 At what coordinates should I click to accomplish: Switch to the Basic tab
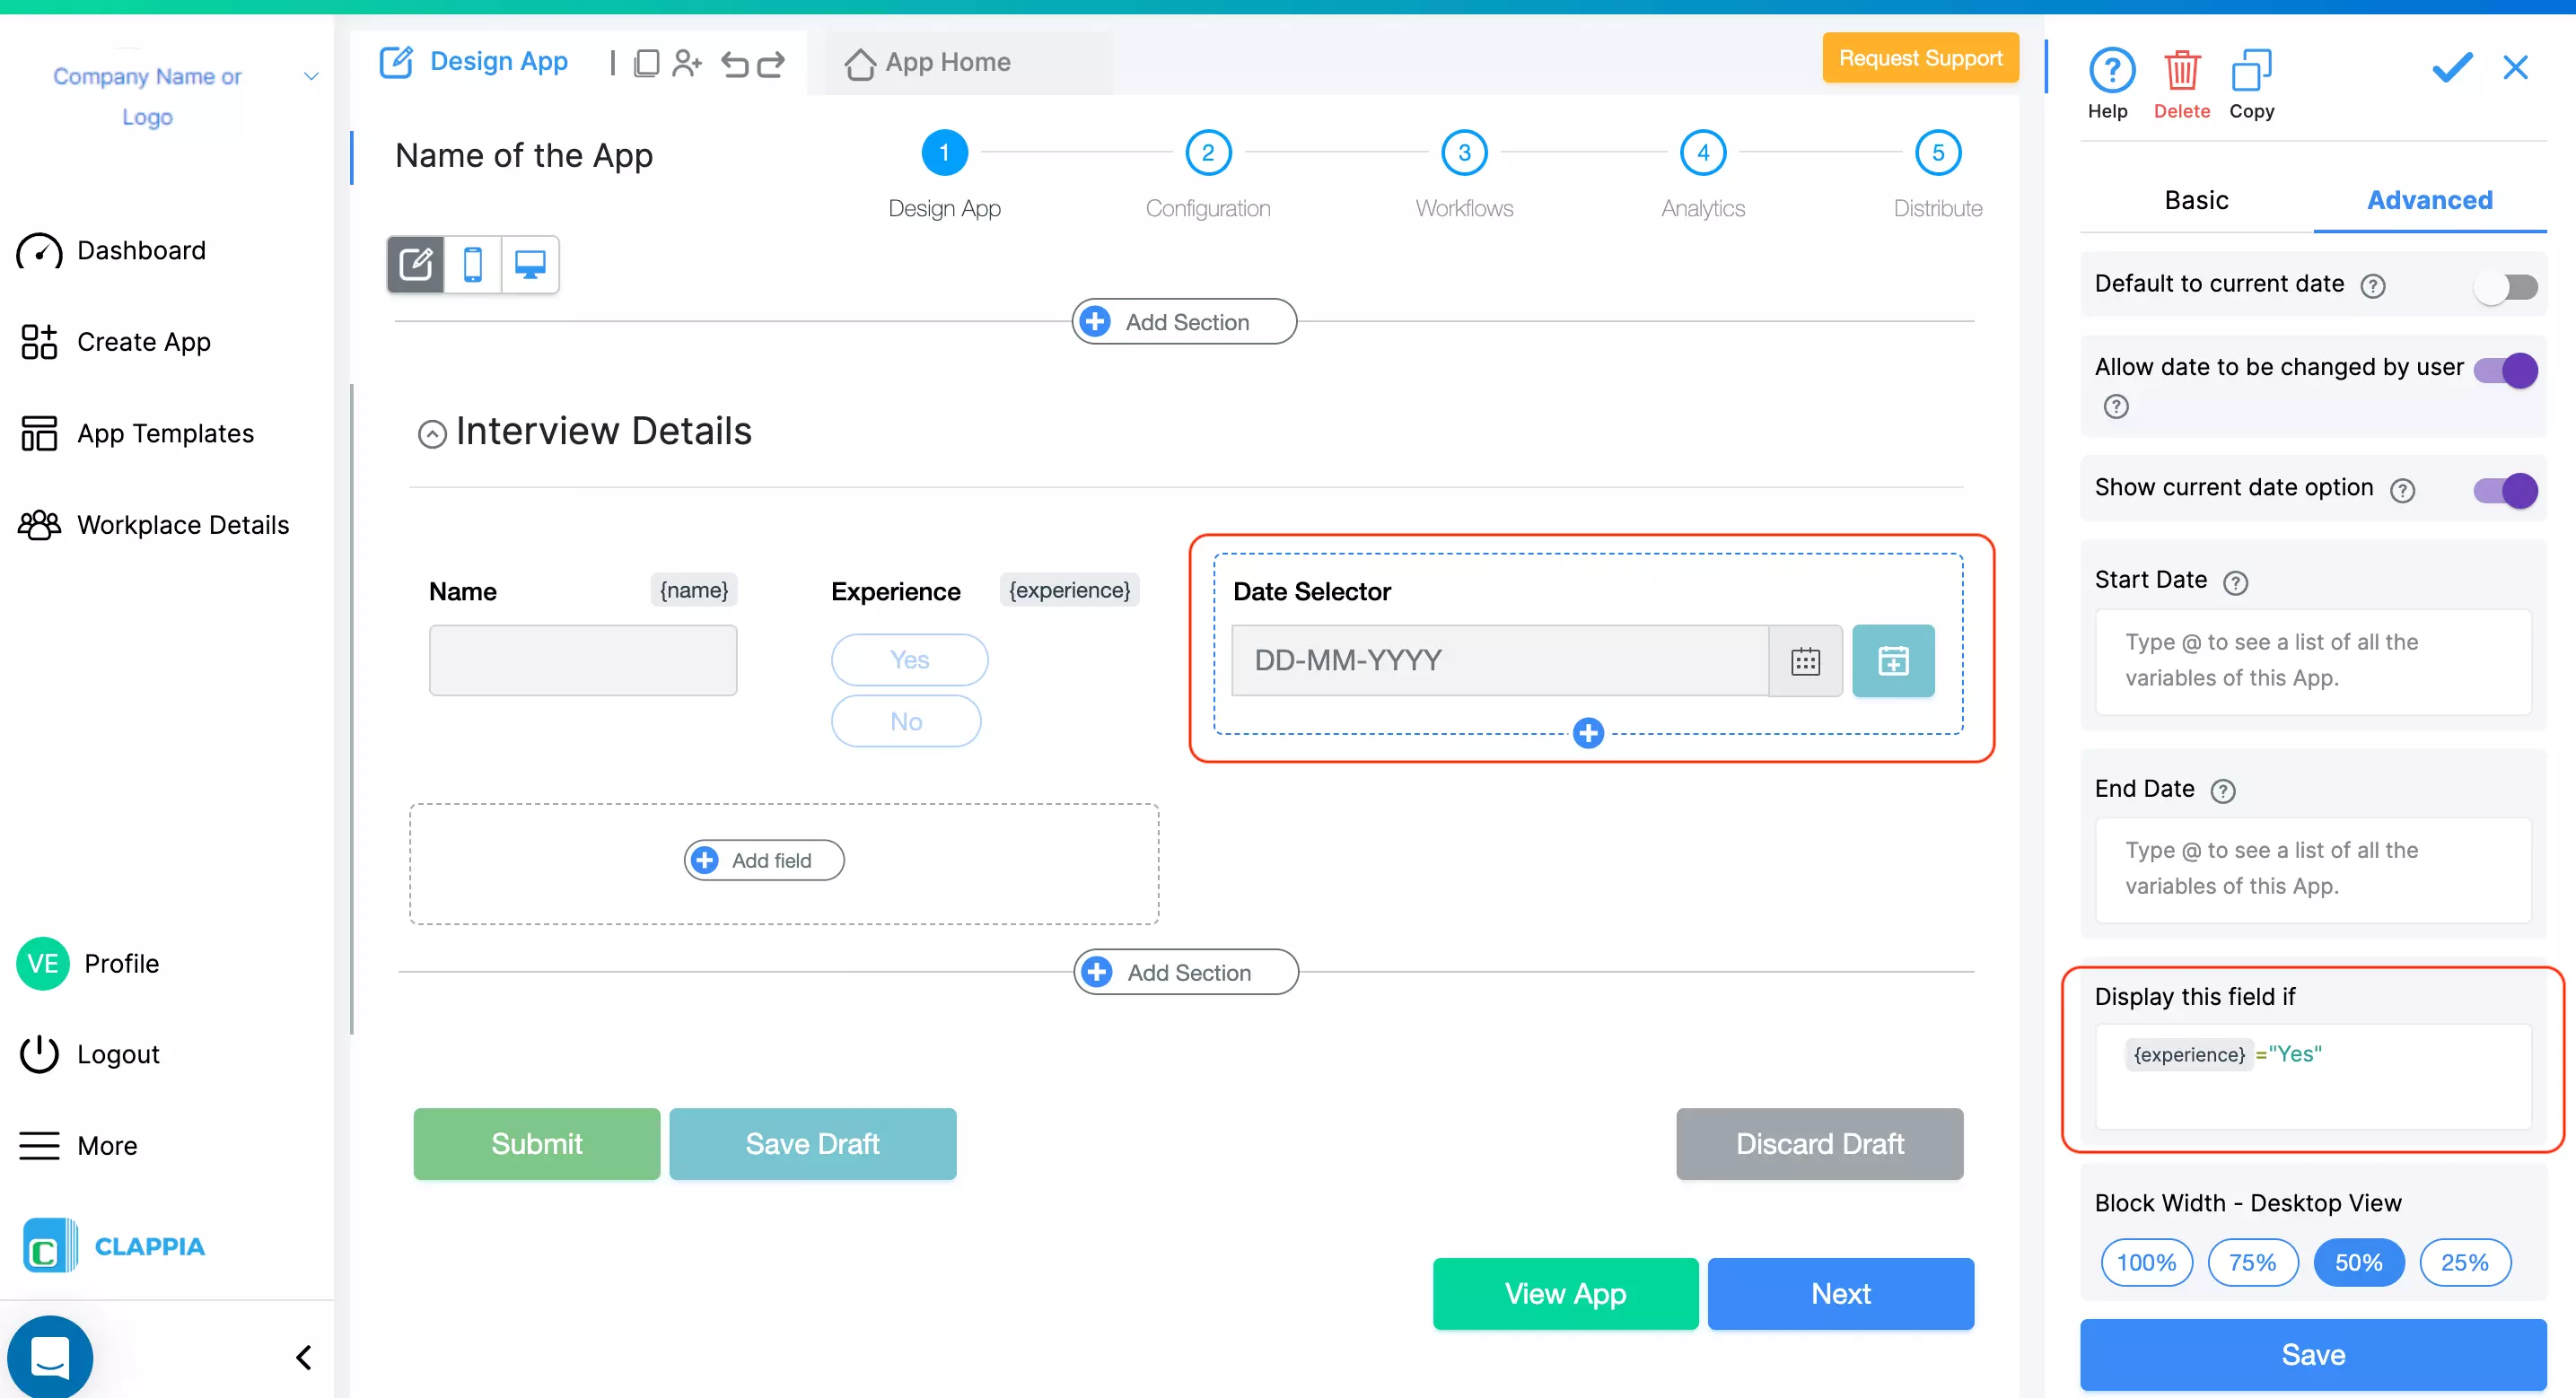(x=2196, y=200)
